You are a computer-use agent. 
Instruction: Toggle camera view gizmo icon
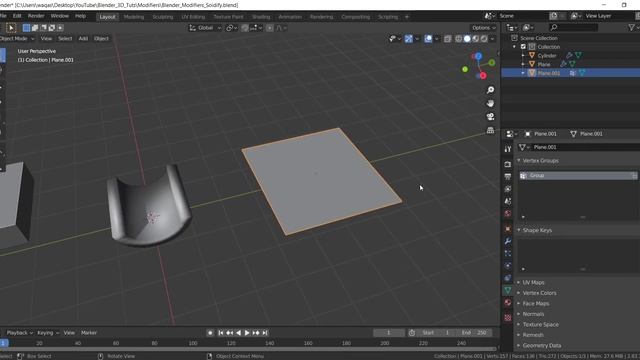tap(490, 117)
